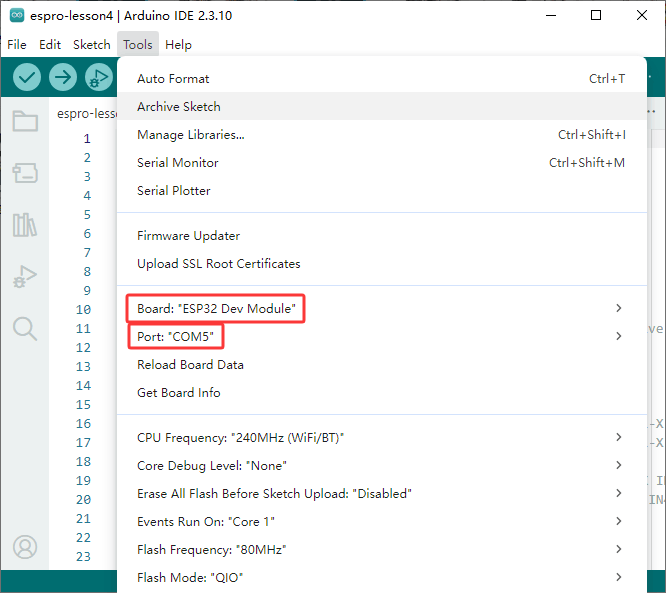Open the Library Manager books icon
Screen dimensions: 666x593
click(x=25, y=225)
